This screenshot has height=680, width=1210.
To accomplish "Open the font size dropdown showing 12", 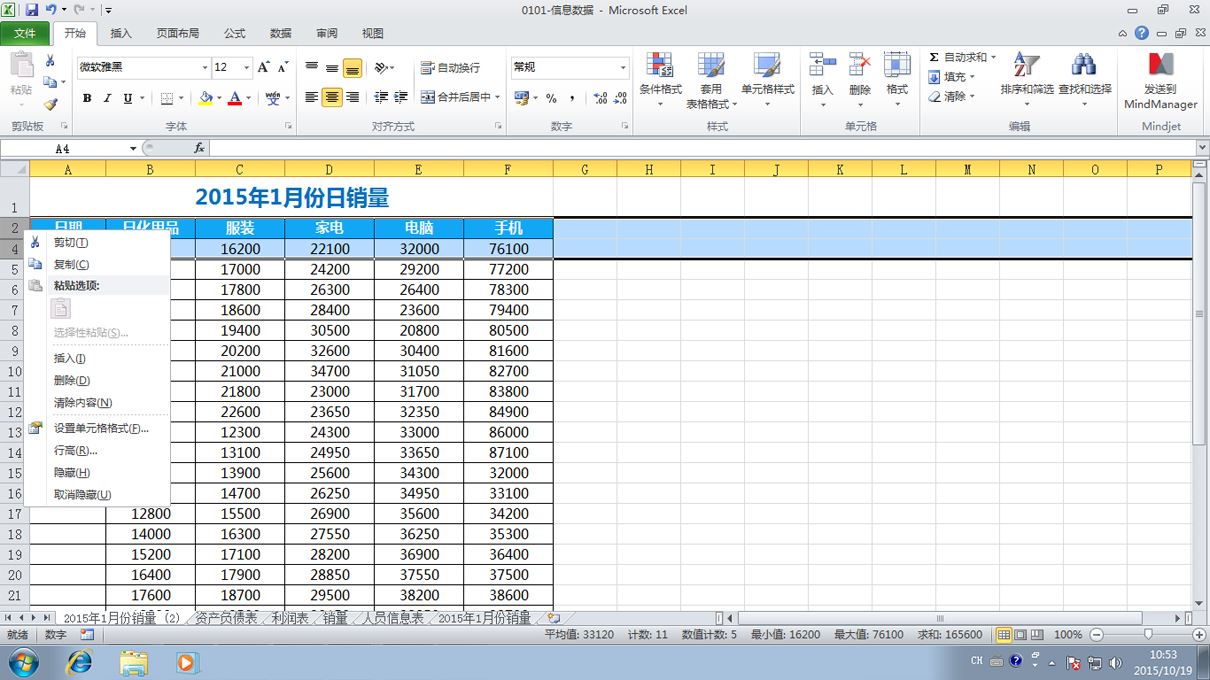I will point(246,68).
